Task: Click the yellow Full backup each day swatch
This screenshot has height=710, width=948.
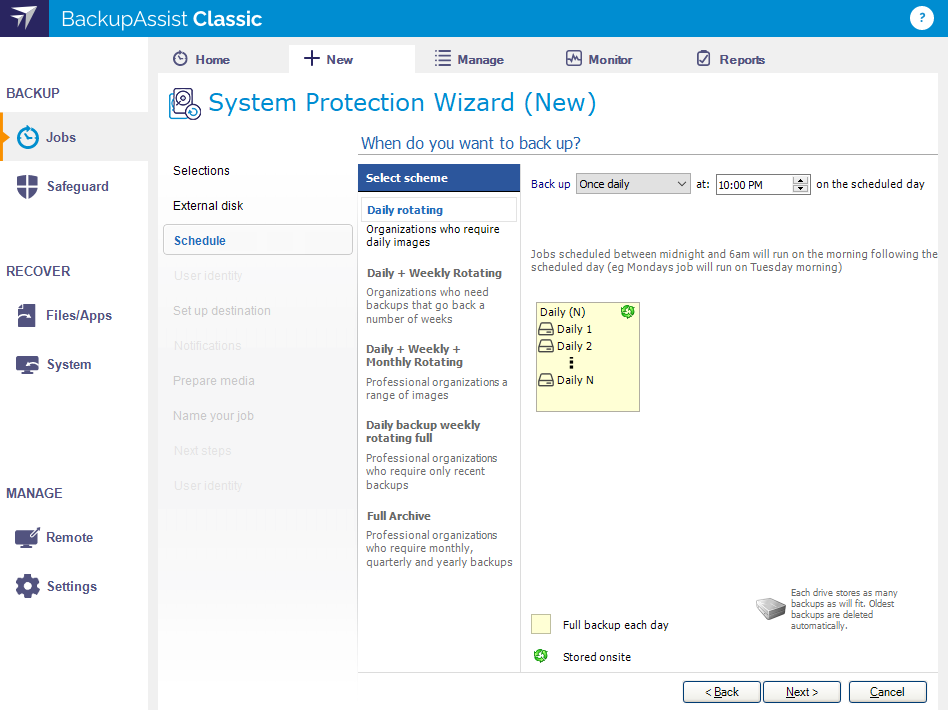Action: click(541, 624)
